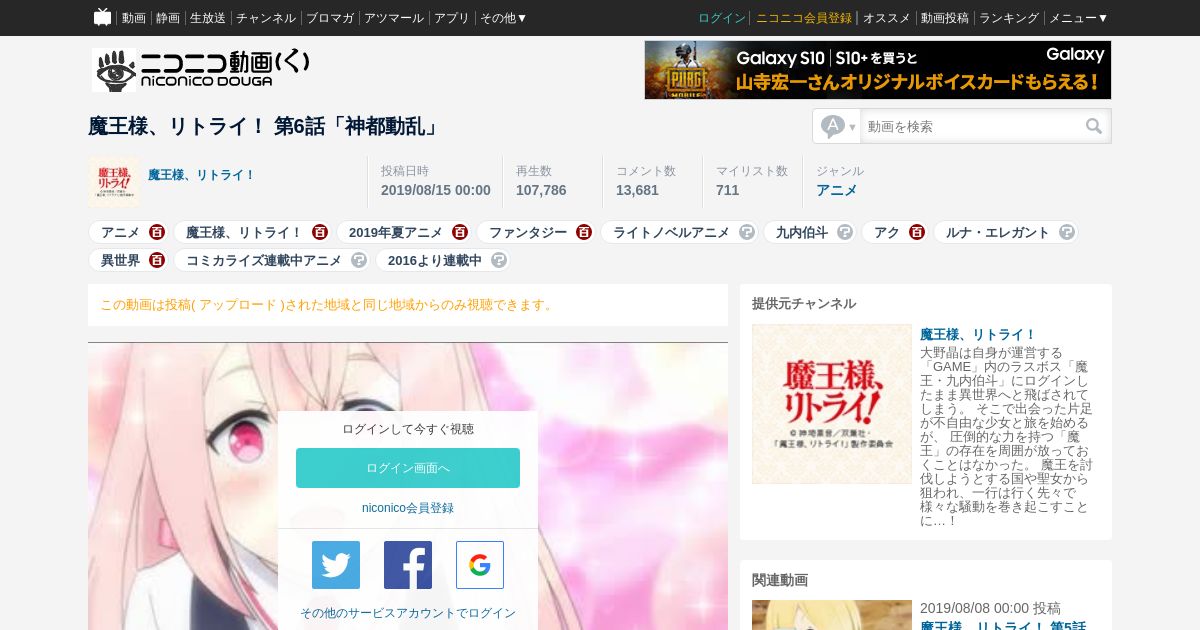This screenshot has width=1200, height=630.
Task: Open dictionary icon beside ルナ・エレガント tag
Action: point(1067,232)
